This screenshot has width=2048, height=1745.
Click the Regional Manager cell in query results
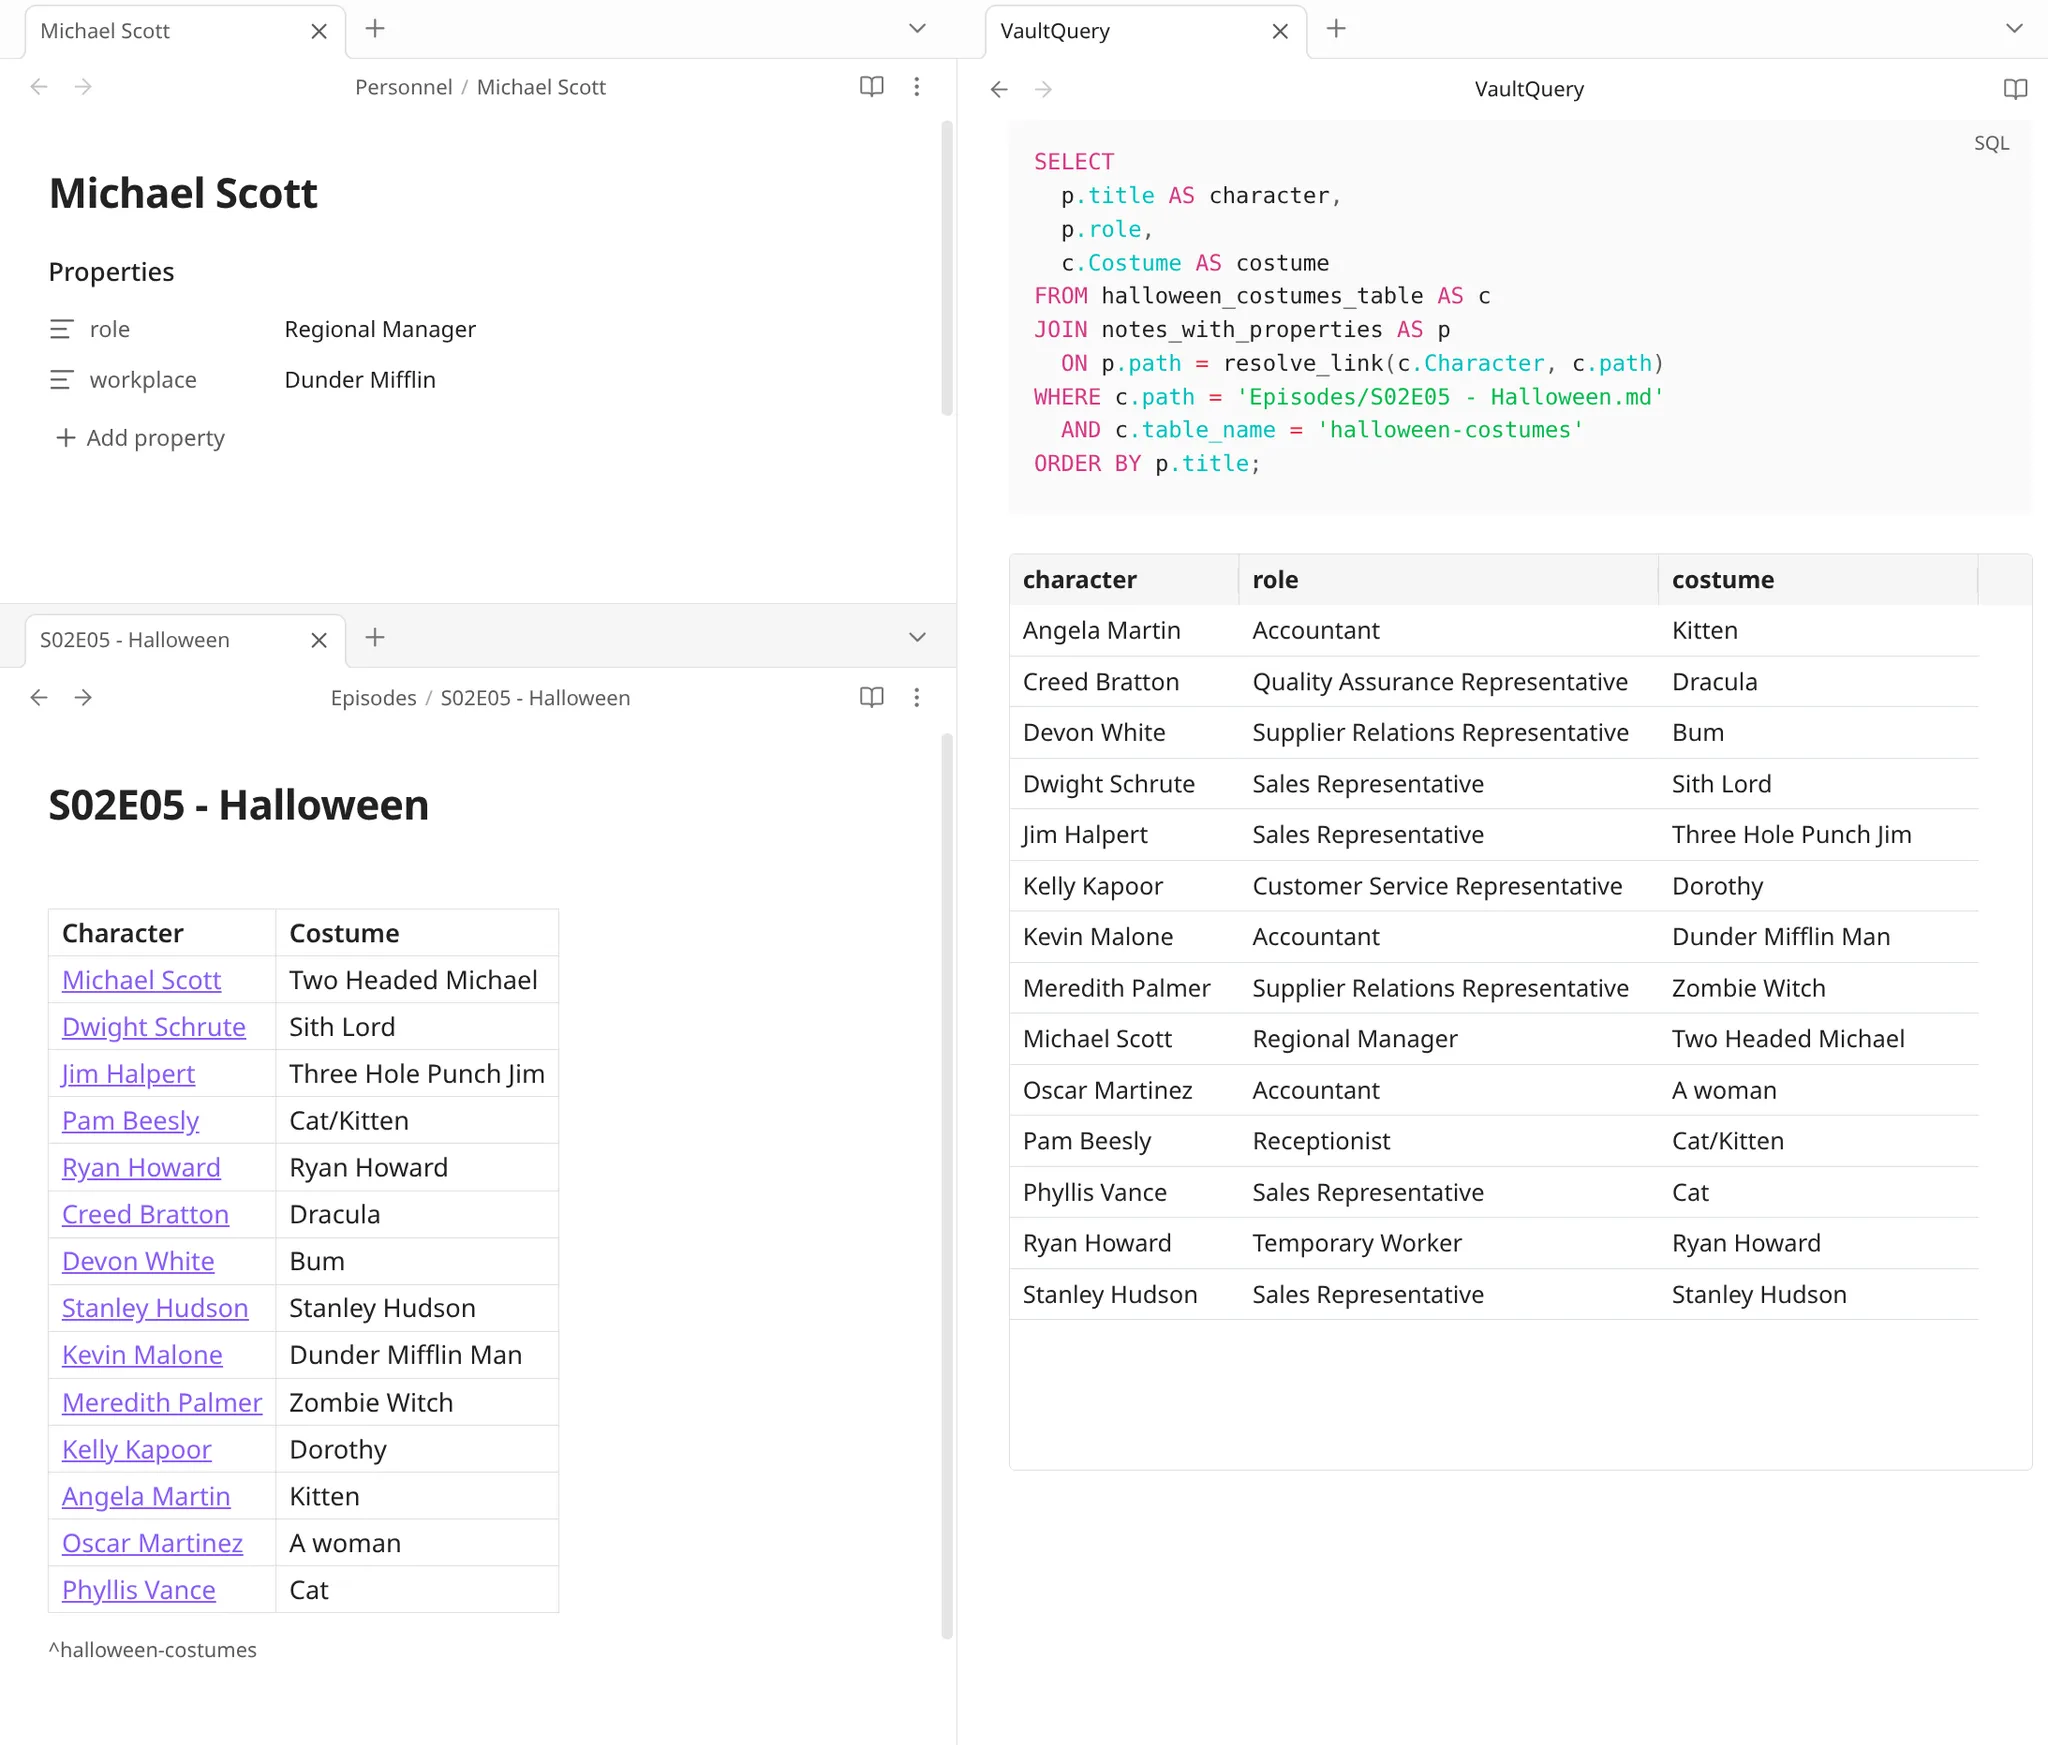[1448, 1039]
